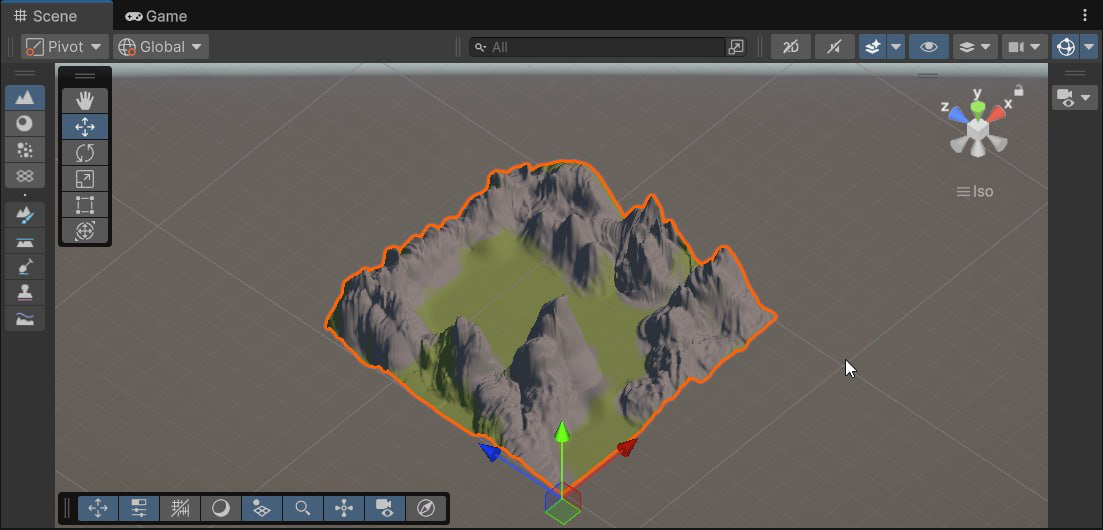Toggle the Cameras overlay in bottom bar
Screen dimensions: 1103x530
coord(385,508)
